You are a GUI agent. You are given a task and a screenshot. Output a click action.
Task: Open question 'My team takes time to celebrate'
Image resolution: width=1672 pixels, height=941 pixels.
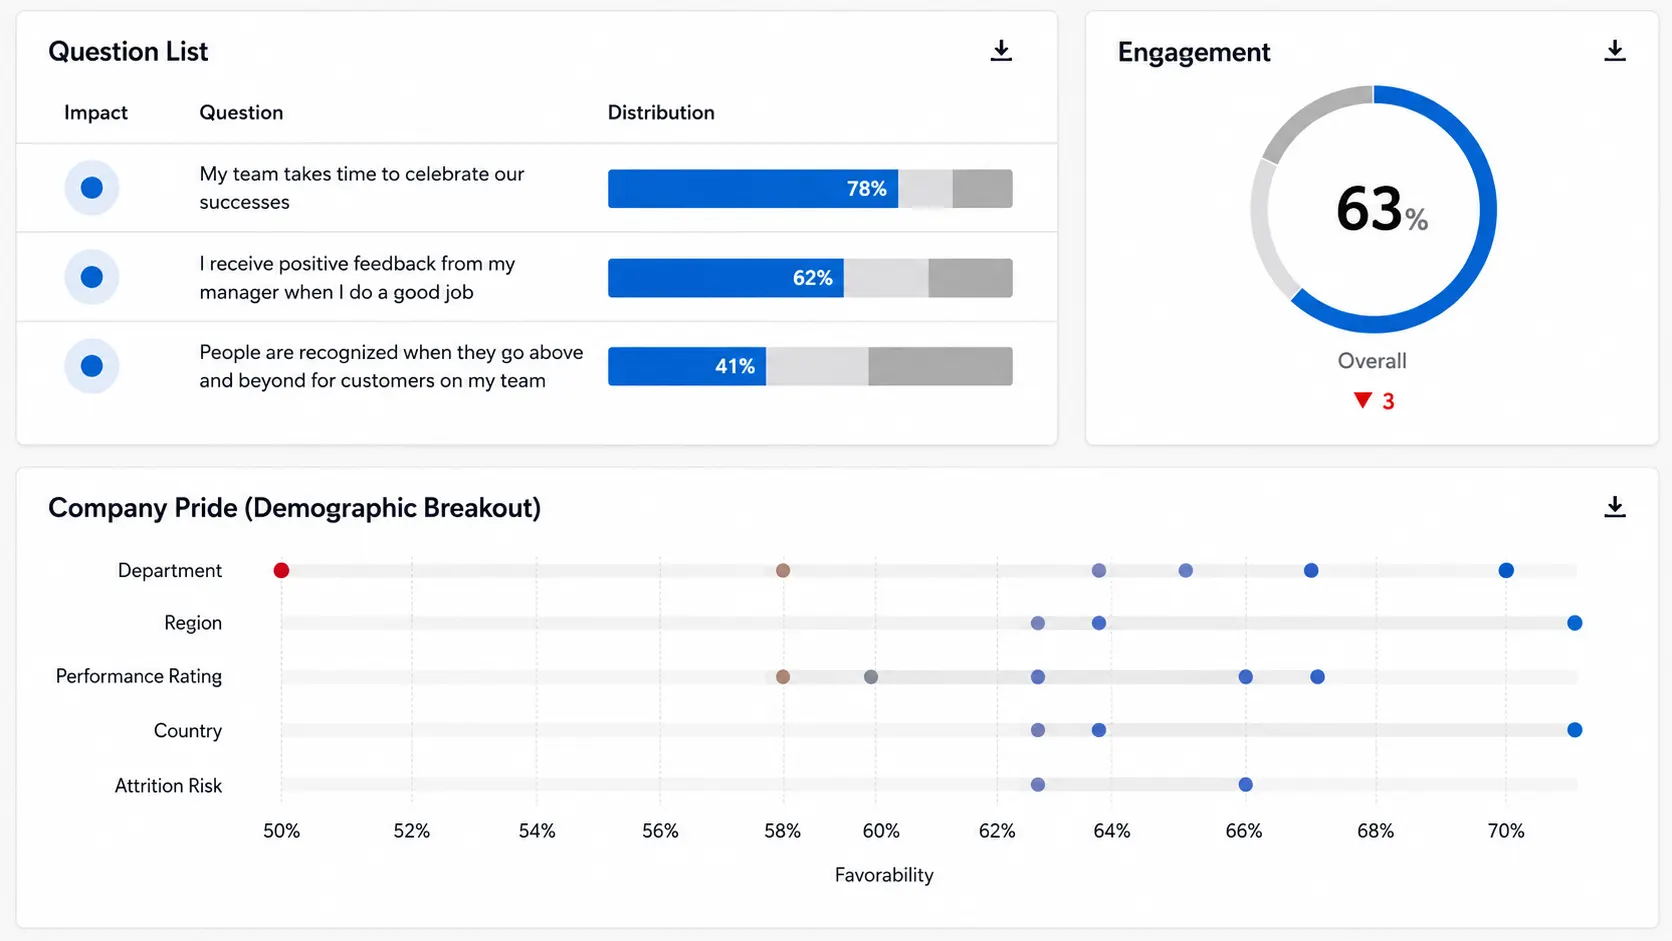[x=362, y=188]
